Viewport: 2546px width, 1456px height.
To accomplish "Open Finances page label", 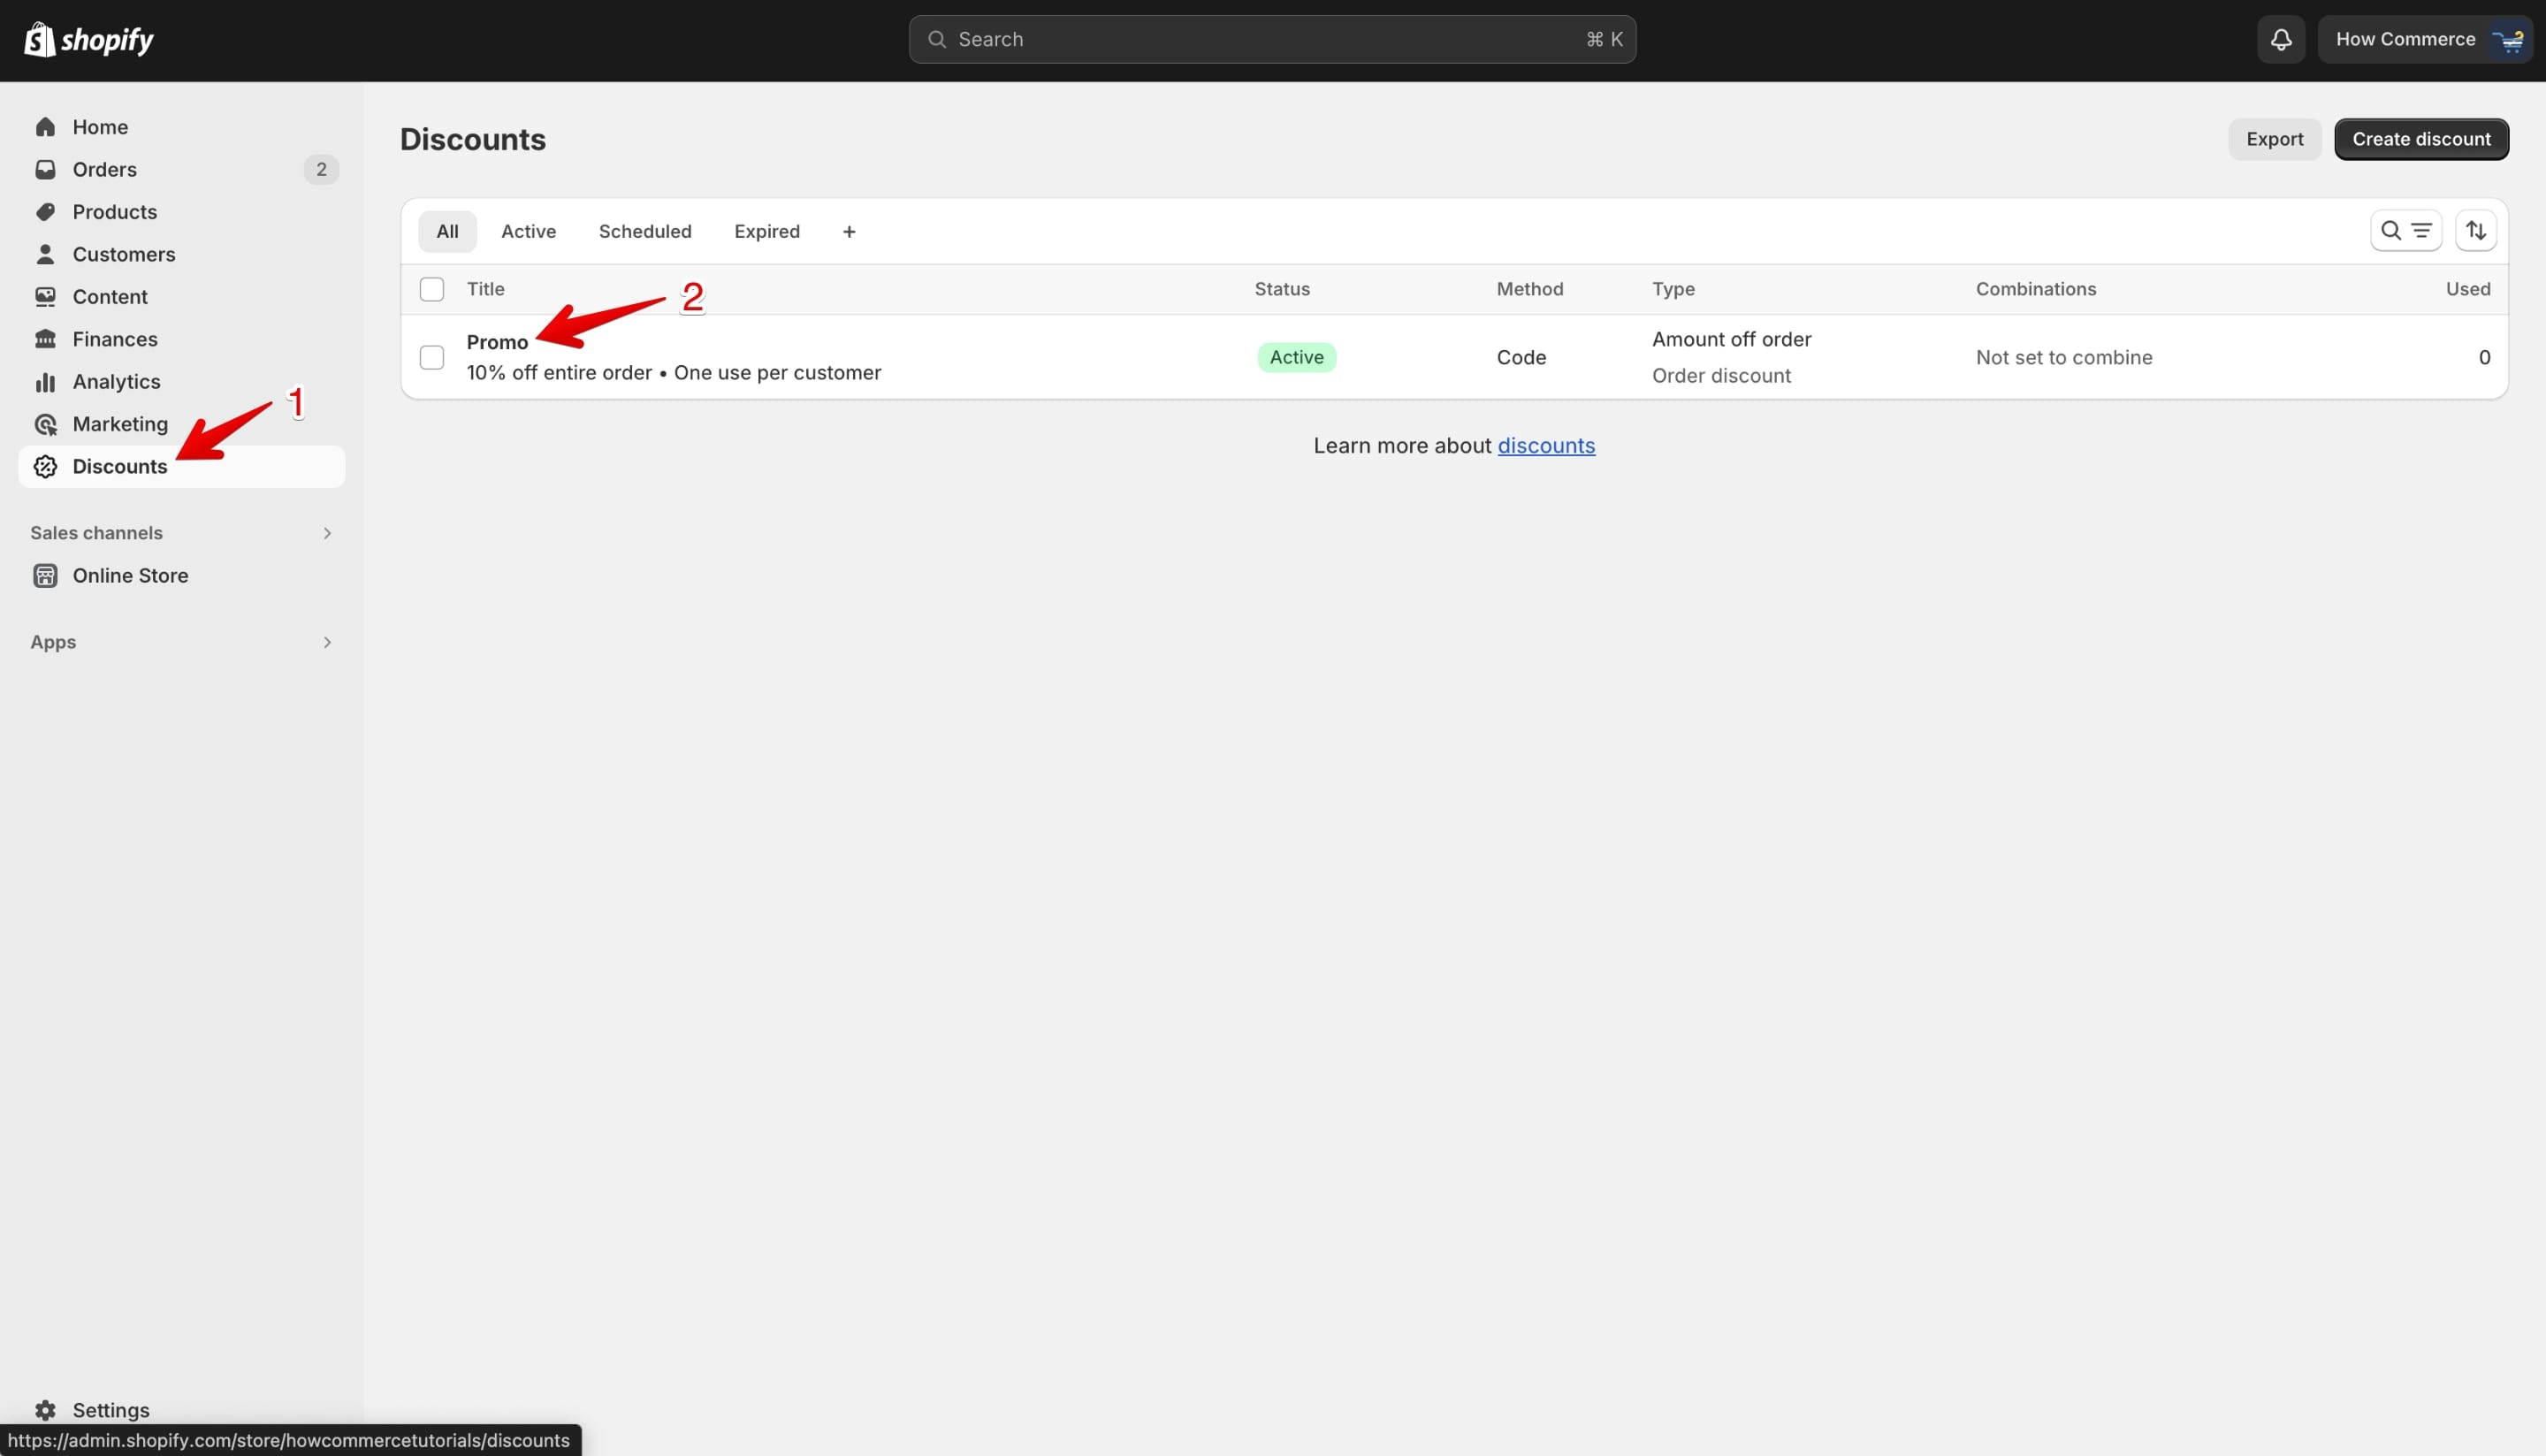I will coord(115,339).
